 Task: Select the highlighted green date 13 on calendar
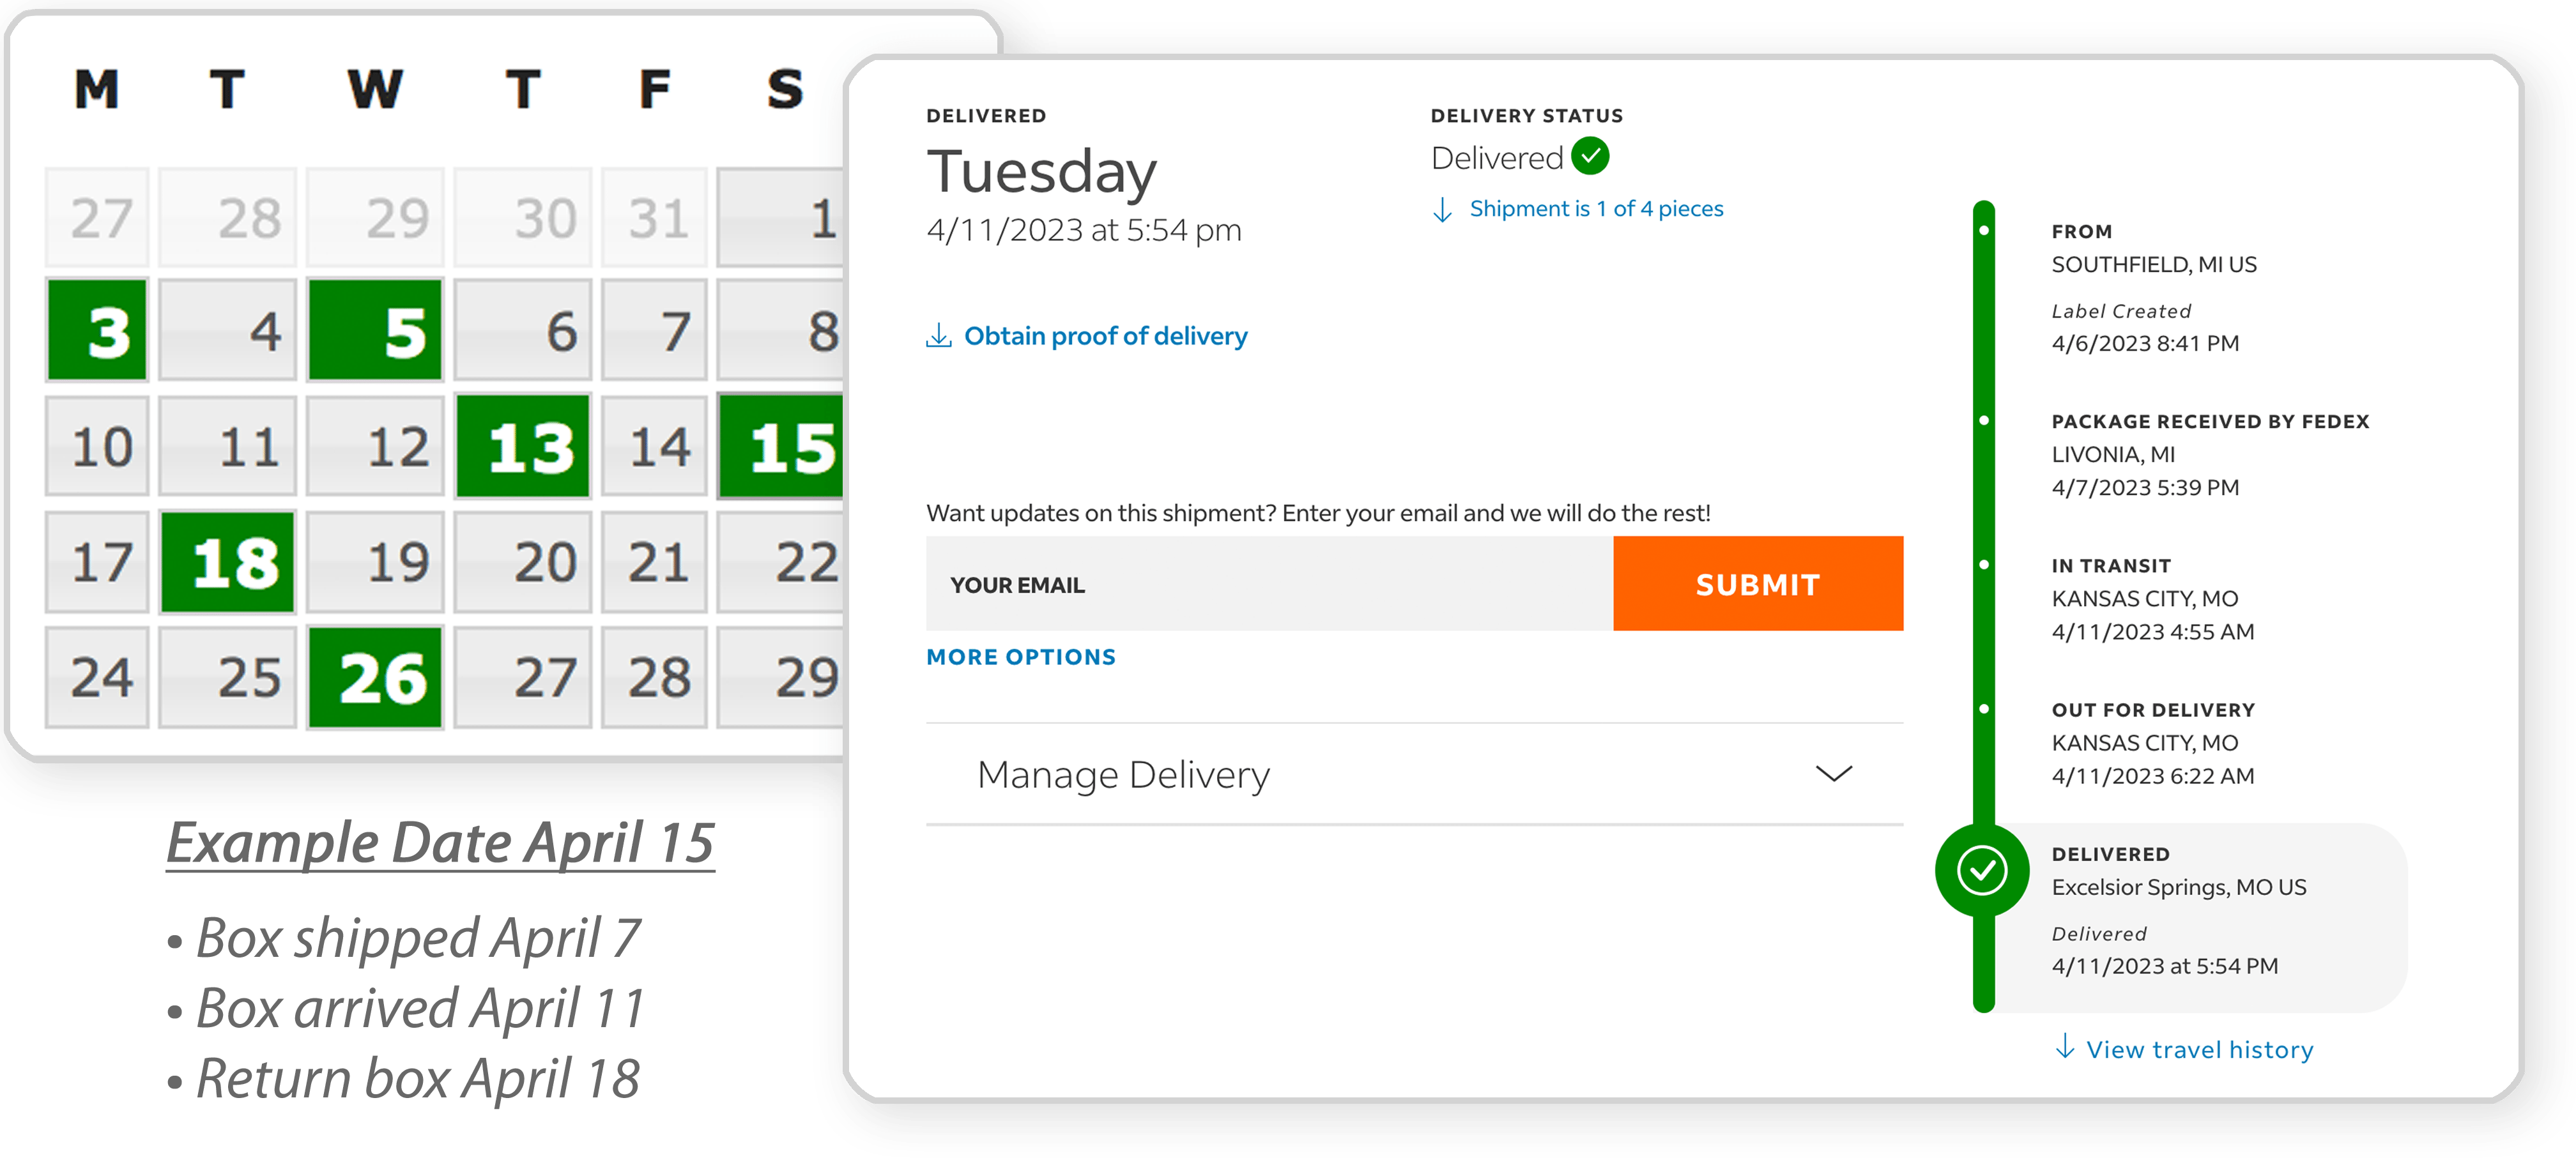[523, 446]
